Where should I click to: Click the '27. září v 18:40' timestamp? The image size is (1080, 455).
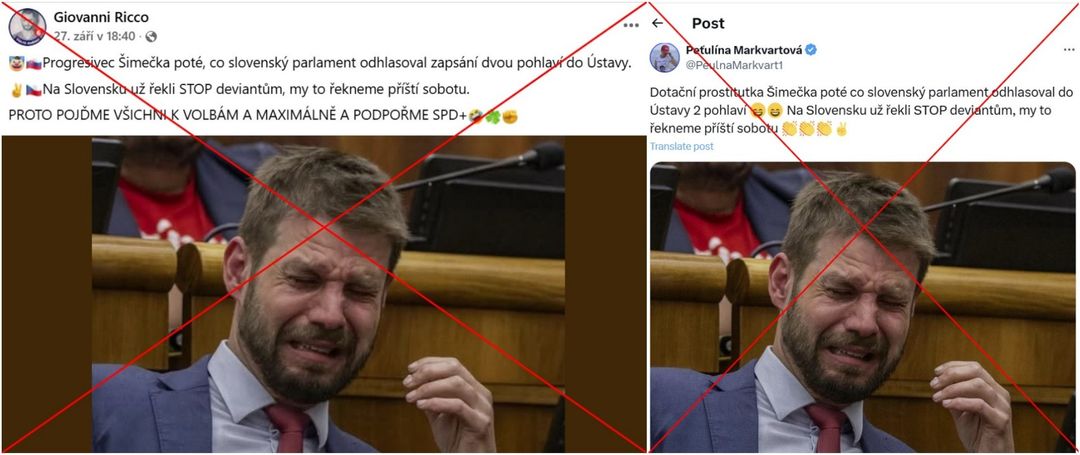coord(94,36)
